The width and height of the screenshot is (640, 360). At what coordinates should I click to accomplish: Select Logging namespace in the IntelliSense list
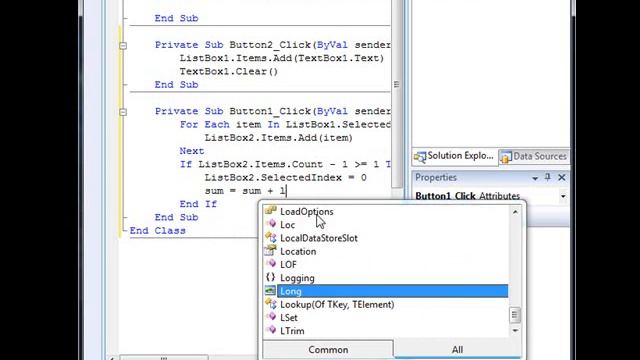click(x=297, y=278)
